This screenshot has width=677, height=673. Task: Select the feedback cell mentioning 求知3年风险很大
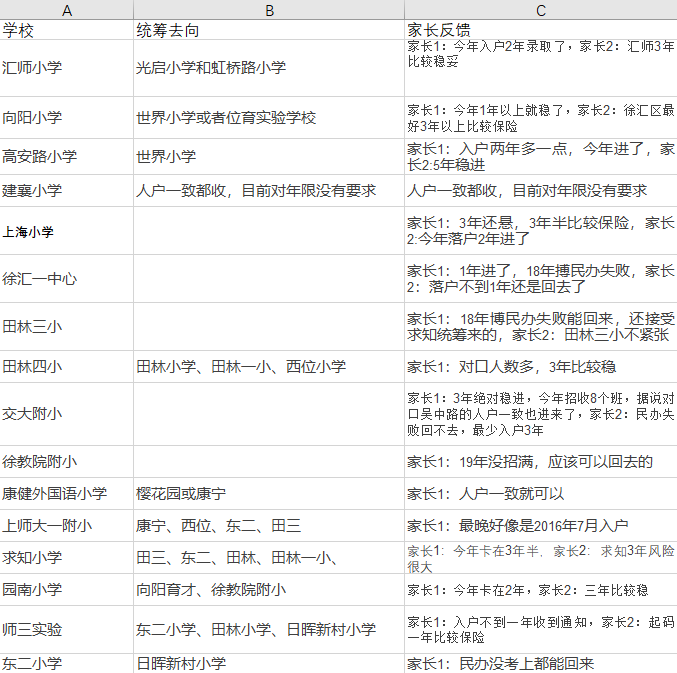click(x=541, y=557)
